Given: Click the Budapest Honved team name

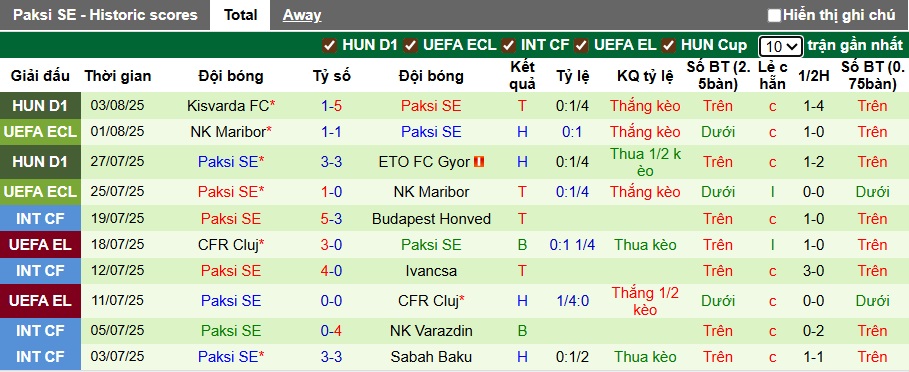Looking at the screenshot, I should pyautogui.click(x=431, y=219).
